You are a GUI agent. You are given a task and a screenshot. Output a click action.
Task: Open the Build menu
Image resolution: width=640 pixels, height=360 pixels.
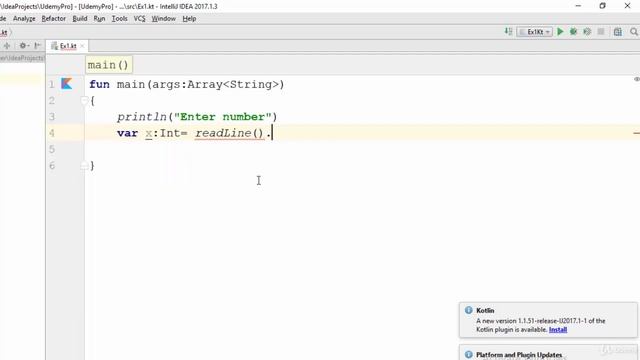pos(80,18)
